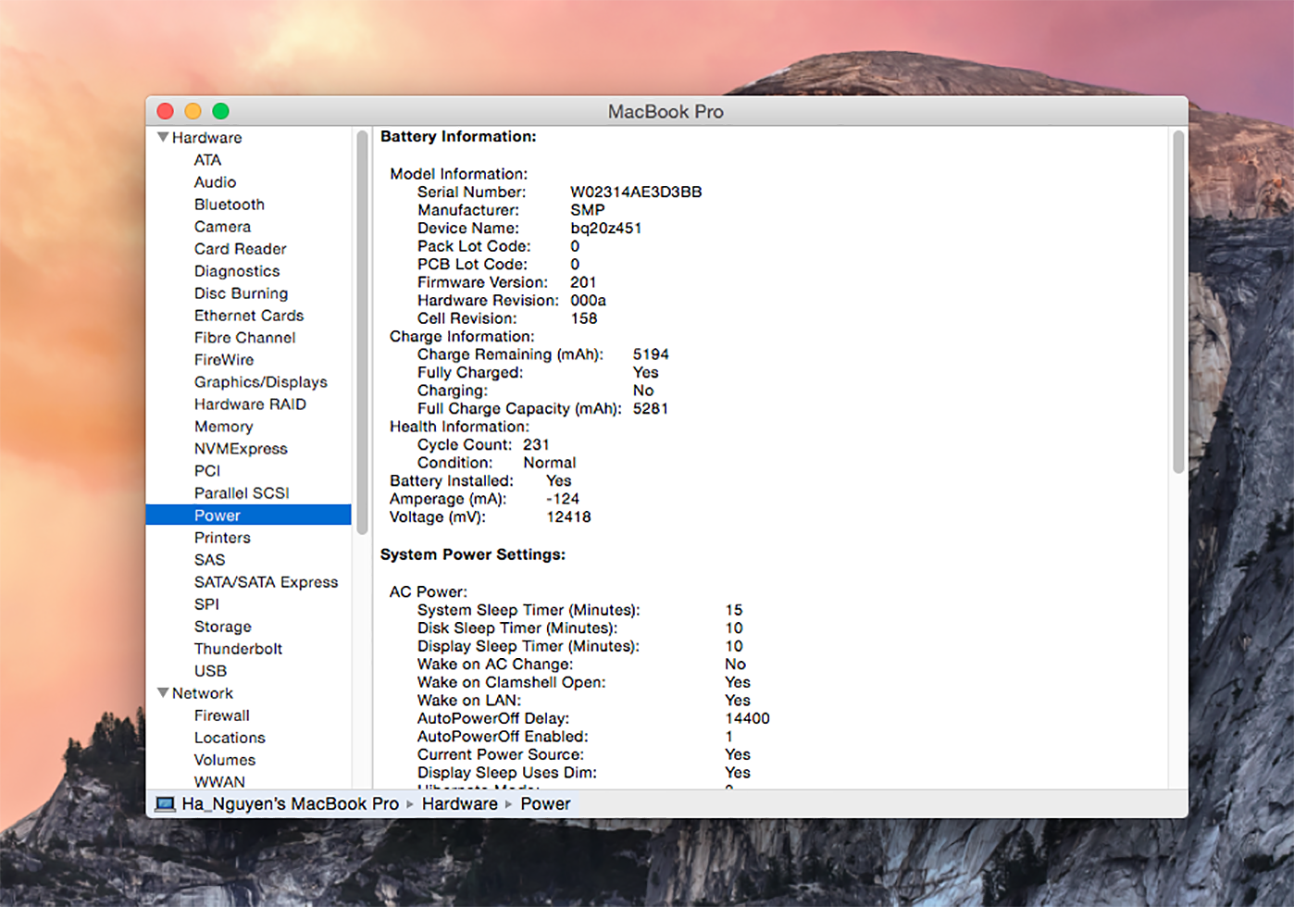Select Graphics/Displays in sidebar
The width and height of the screenshot is (1294, 907).
tap(260, 382)
